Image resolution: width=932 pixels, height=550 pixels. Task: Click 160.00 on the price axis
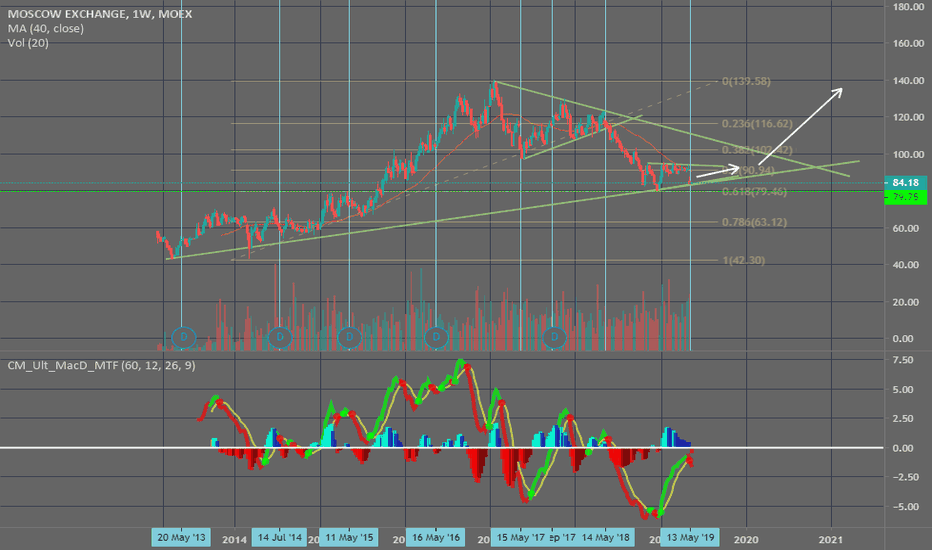click(908, 43)
